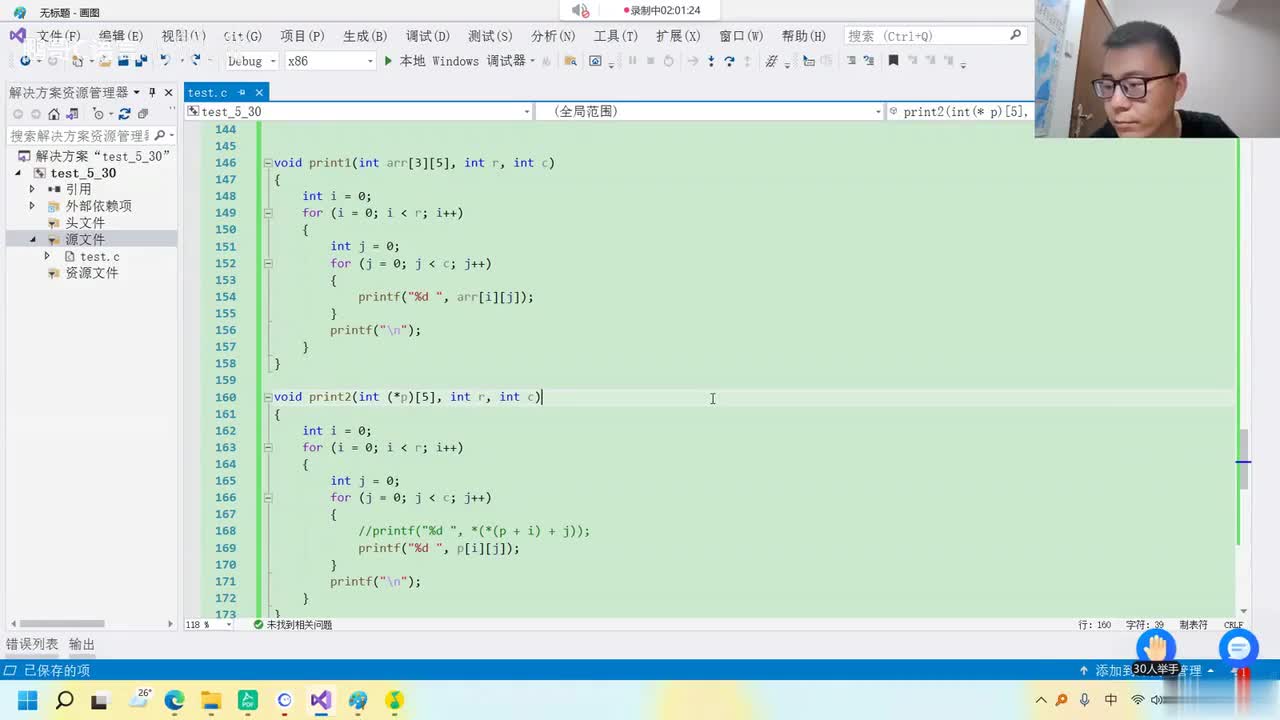
Task: Click the Find in Files icon
Action: point(571,61)
